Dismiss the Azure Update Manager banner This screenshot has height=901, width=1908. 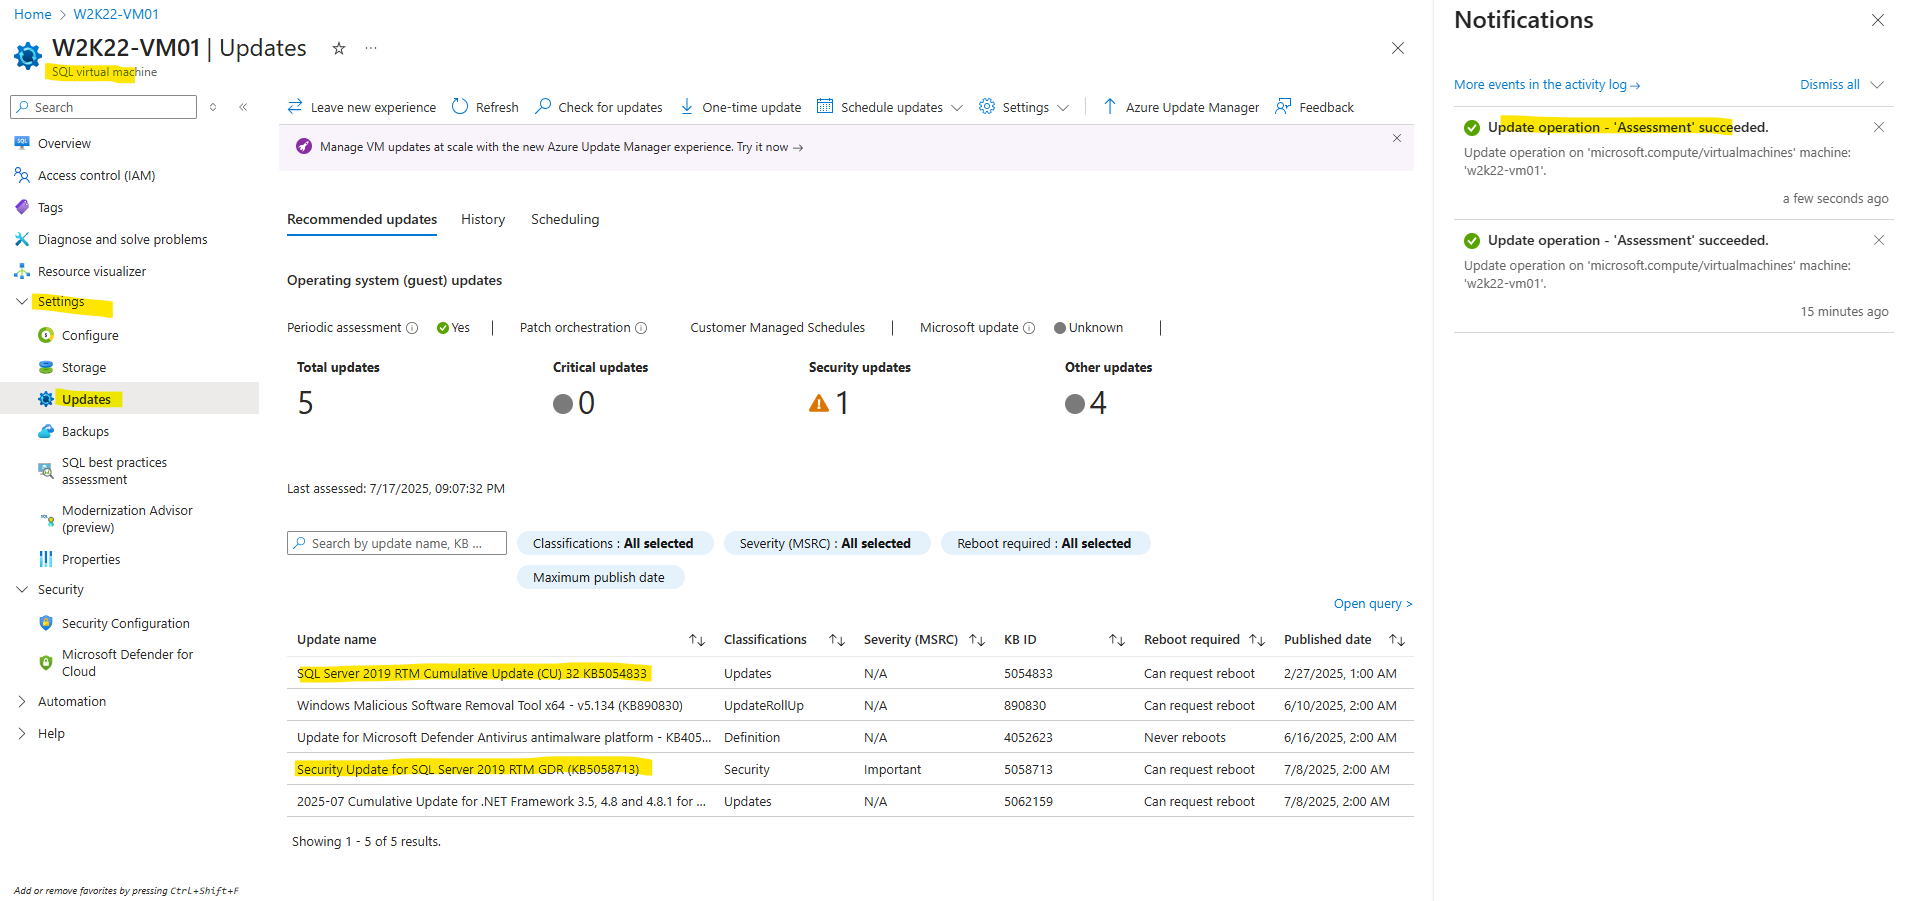pyautogui.click(x=1397, y=138)
